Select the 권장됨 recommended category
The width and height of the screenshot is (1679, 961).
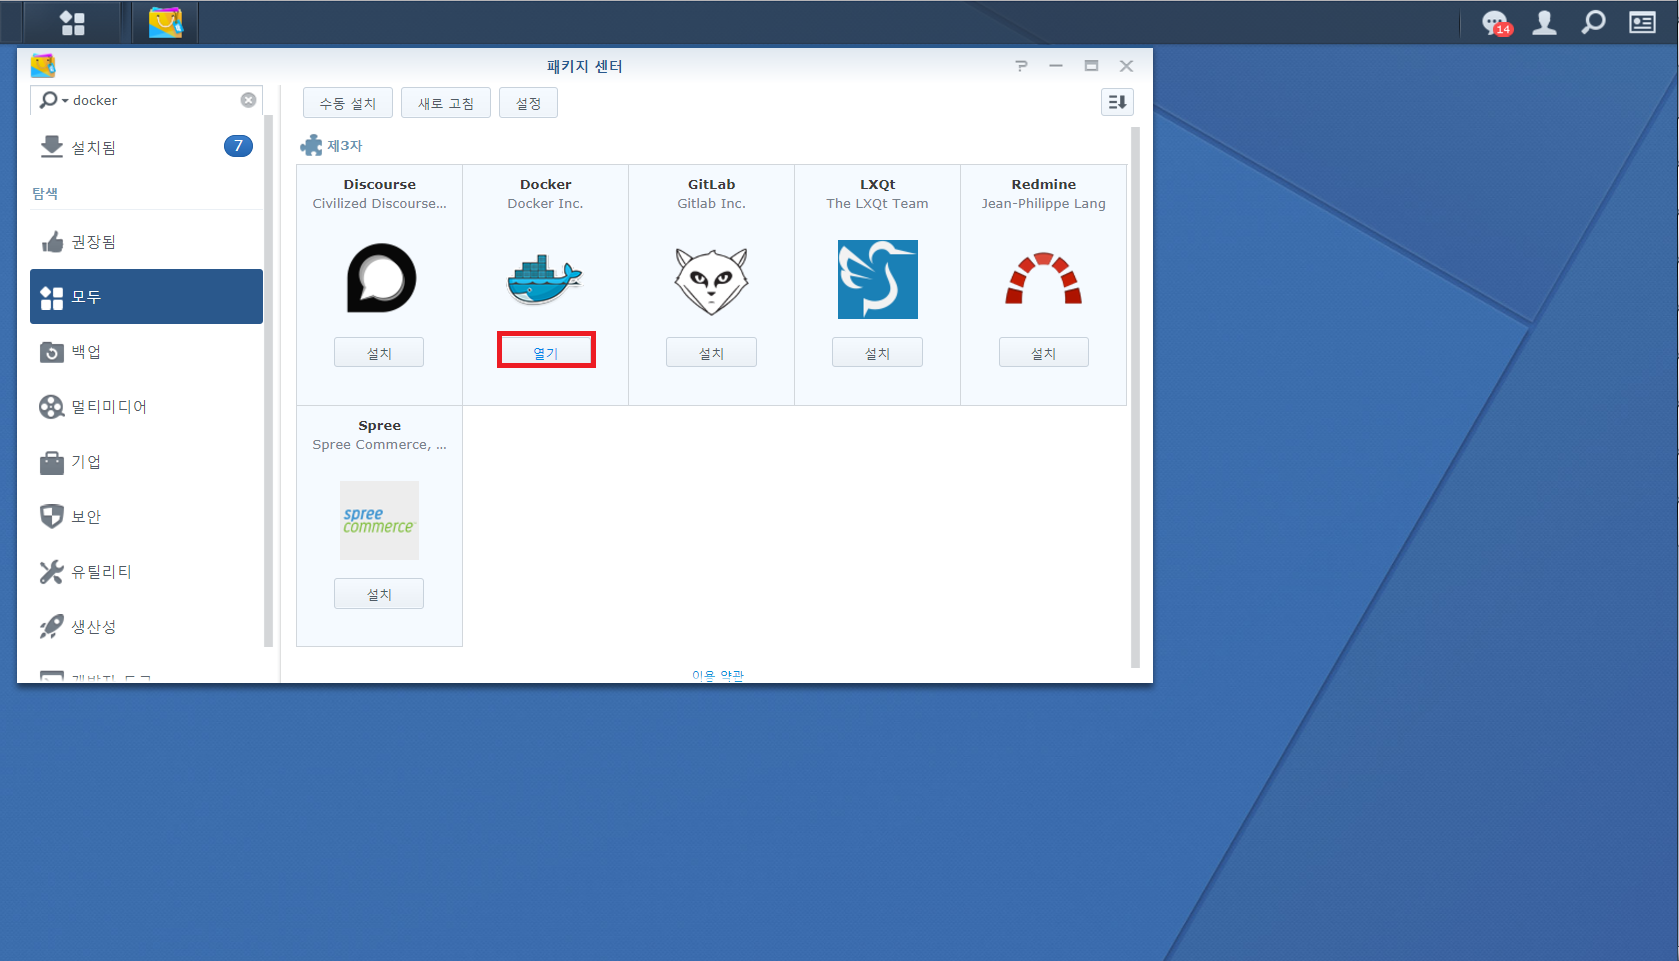click(x=146, y=242)
